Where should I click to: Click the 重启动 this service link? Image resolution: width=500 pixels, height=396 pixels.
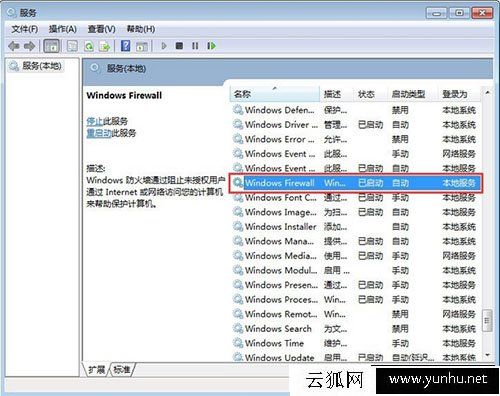(99, 133)
